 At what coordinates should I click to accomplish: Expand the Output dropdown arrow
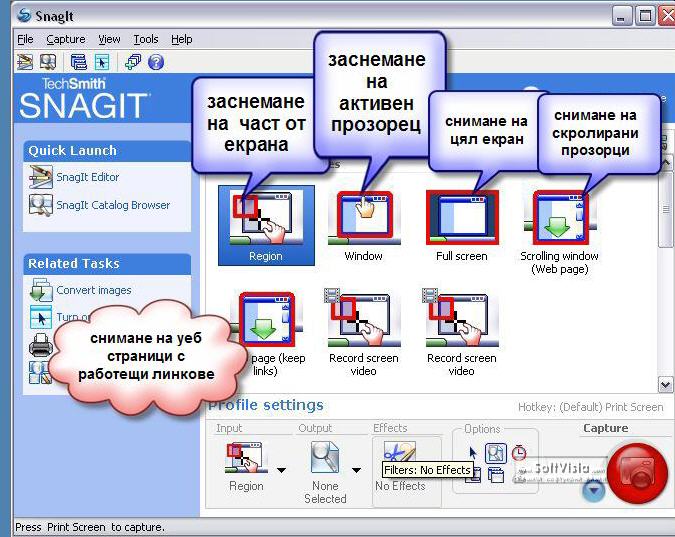(356, 470)
